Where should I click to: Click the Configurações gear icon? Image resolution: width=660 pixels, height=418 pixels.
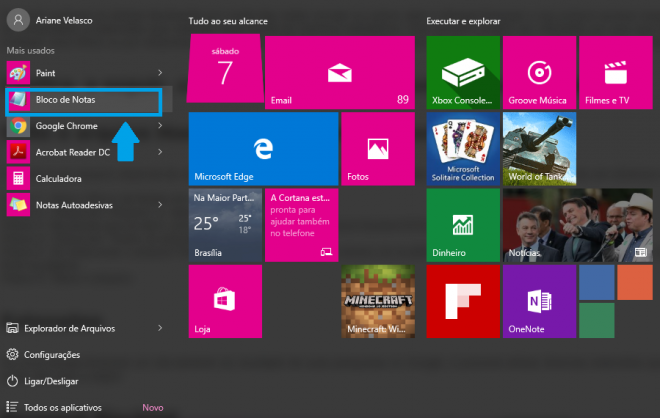[12, 354]
